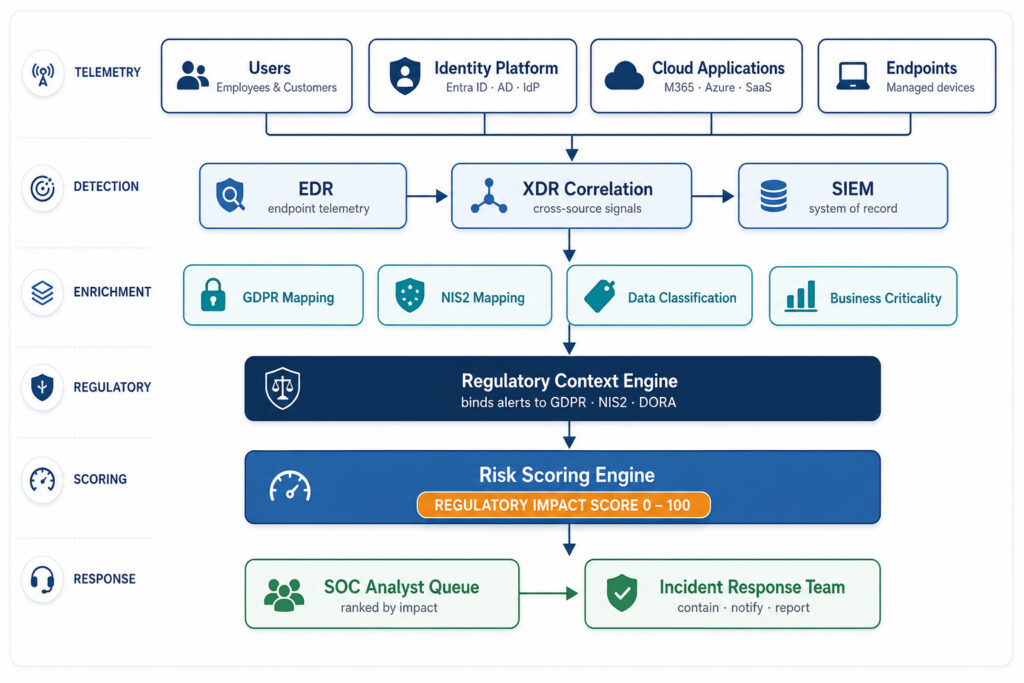
Task: Click the Enrichment stacked layers icon
Action: coord(42,293)
